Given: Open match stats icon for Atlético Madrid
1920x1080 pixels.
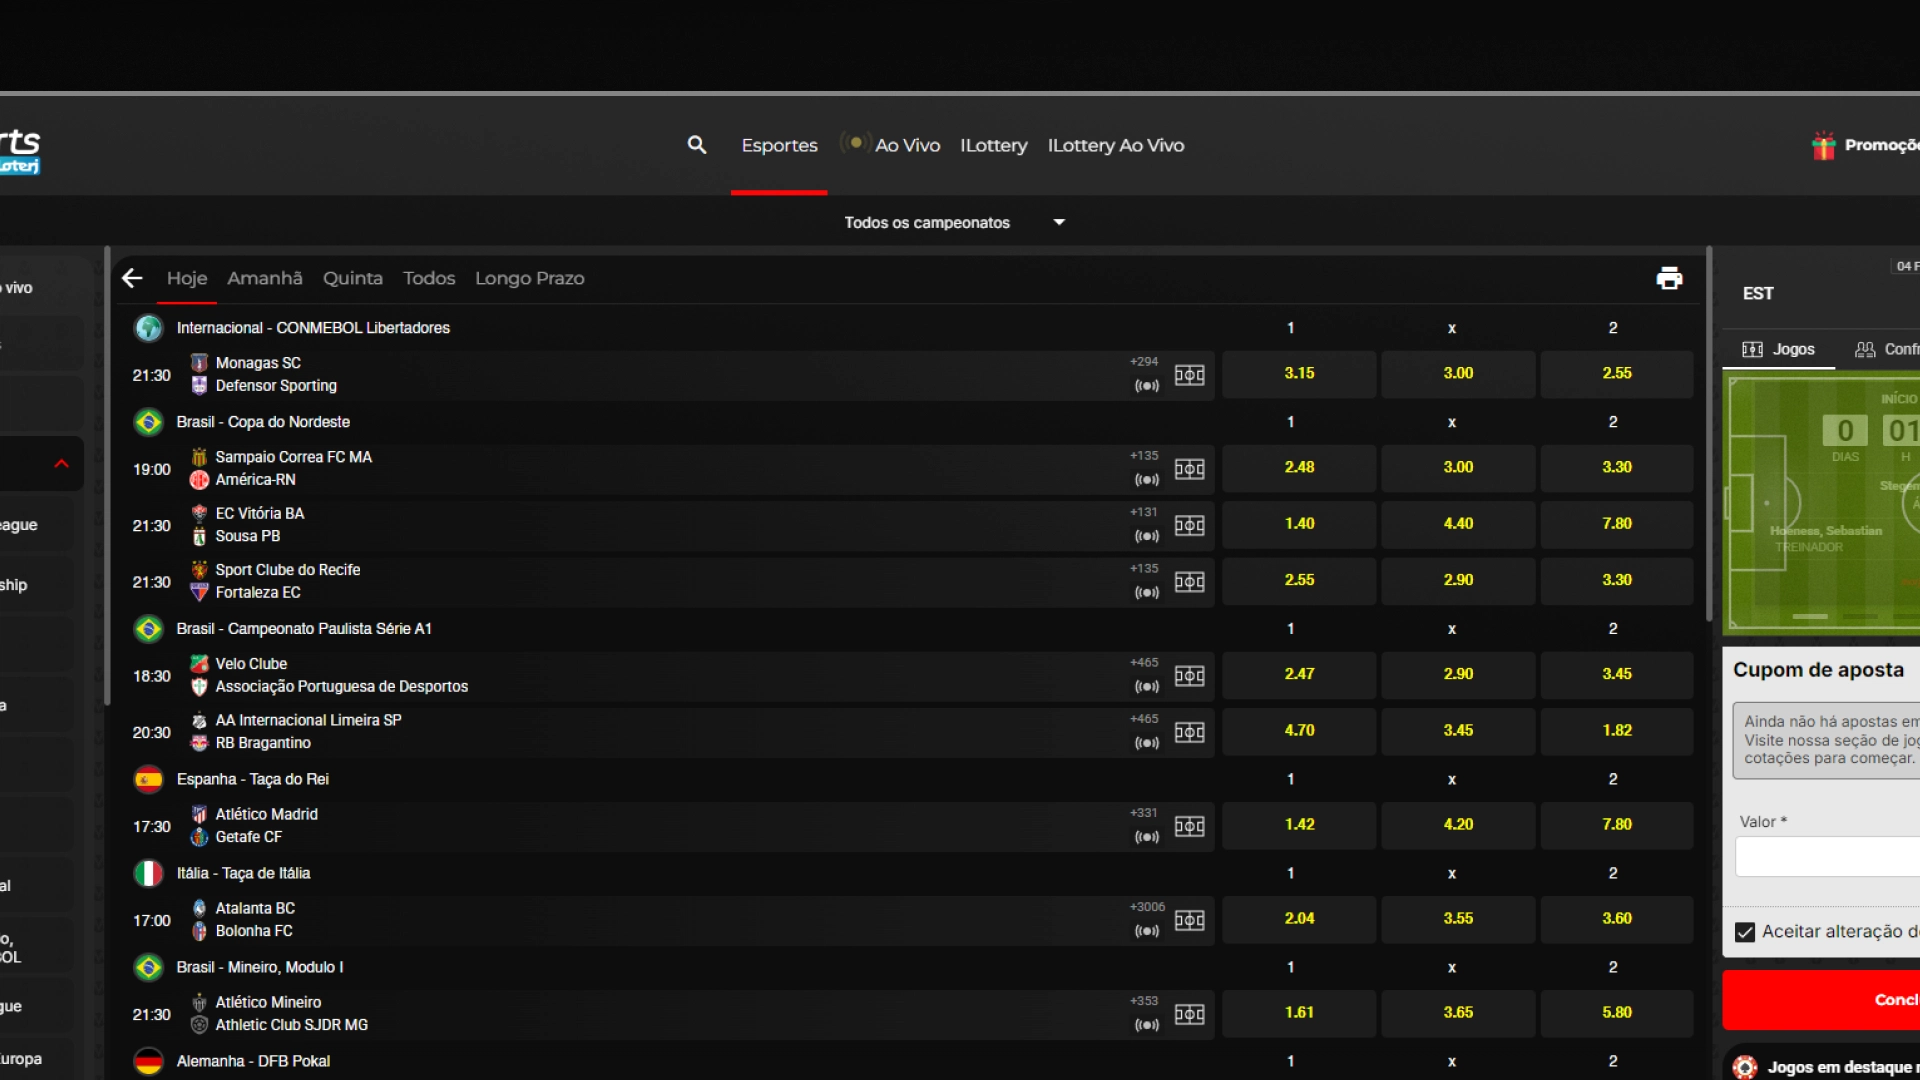Looking at the screenshot, I should (x=1189, y=826).
